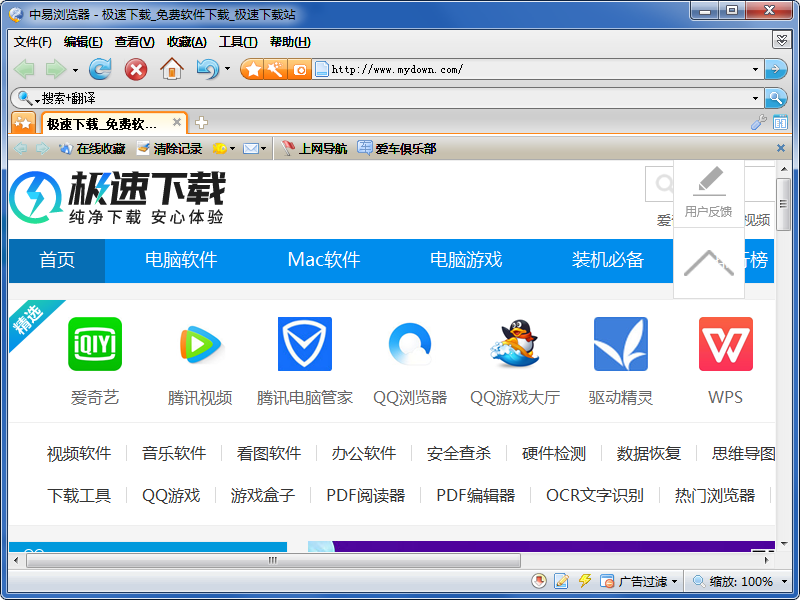Expand the address bar URL dropdown

tap(755, 70)
